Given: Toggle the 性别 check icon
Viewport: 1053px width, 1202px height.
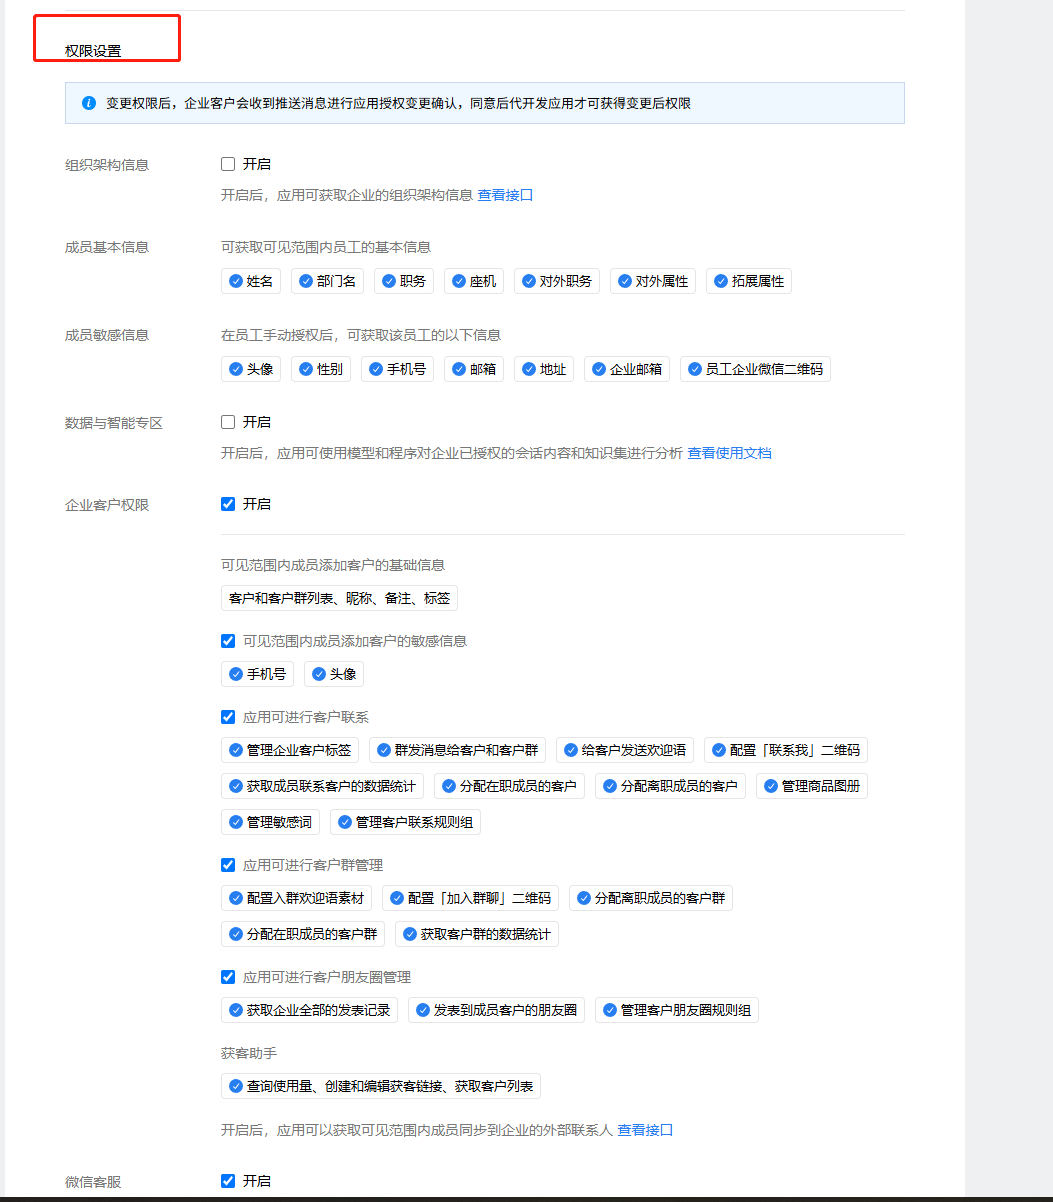Looking at the screenshot, I should 306,369.
